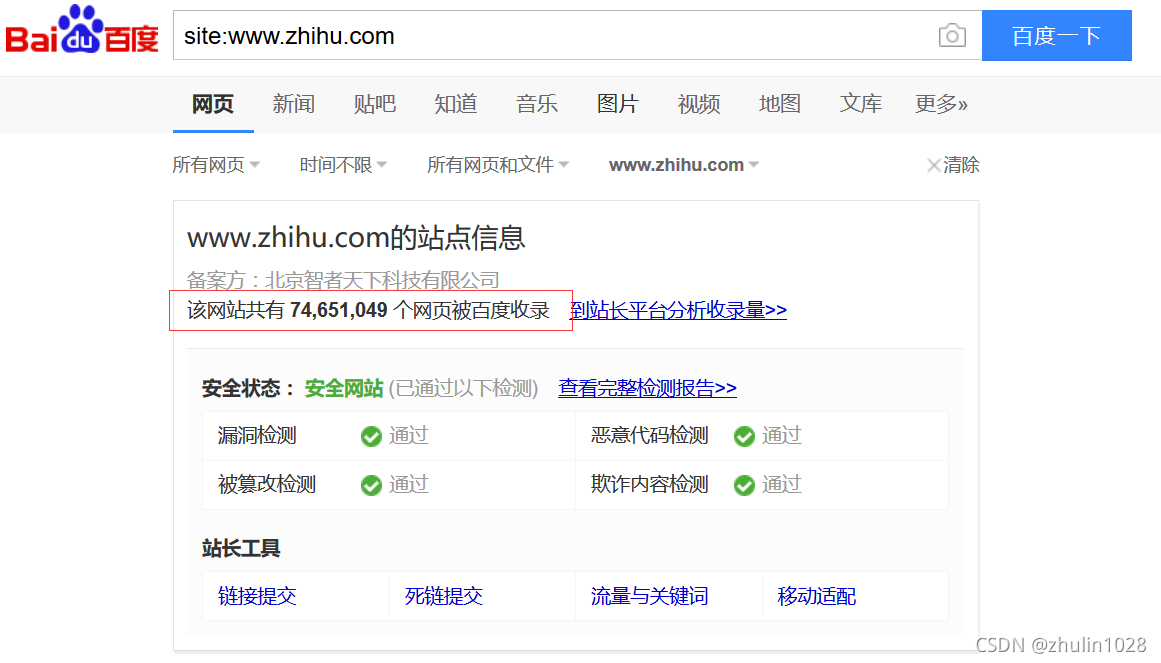Click the 百度一下 search button
The width and height of the screenshot is (1161, 663).
[1057, 36]
